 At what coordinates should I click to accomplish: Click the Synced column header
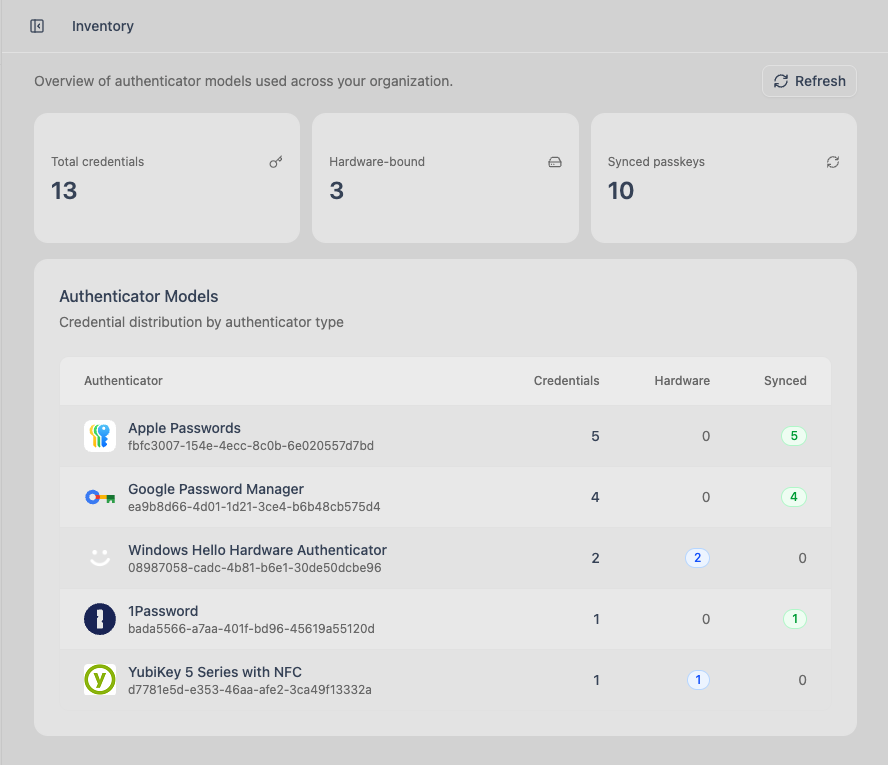point(785,381)
